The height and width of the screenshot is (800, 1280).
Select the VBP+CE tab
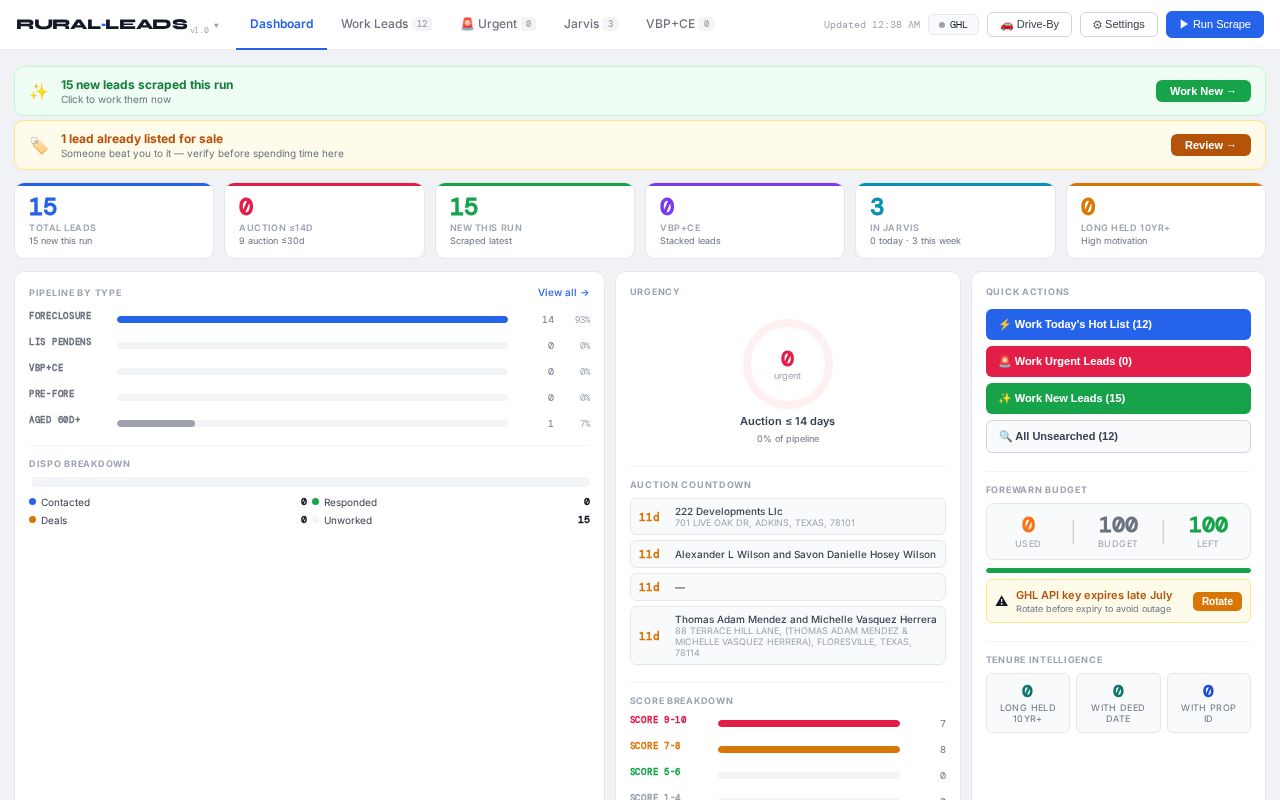pos(679,24)
